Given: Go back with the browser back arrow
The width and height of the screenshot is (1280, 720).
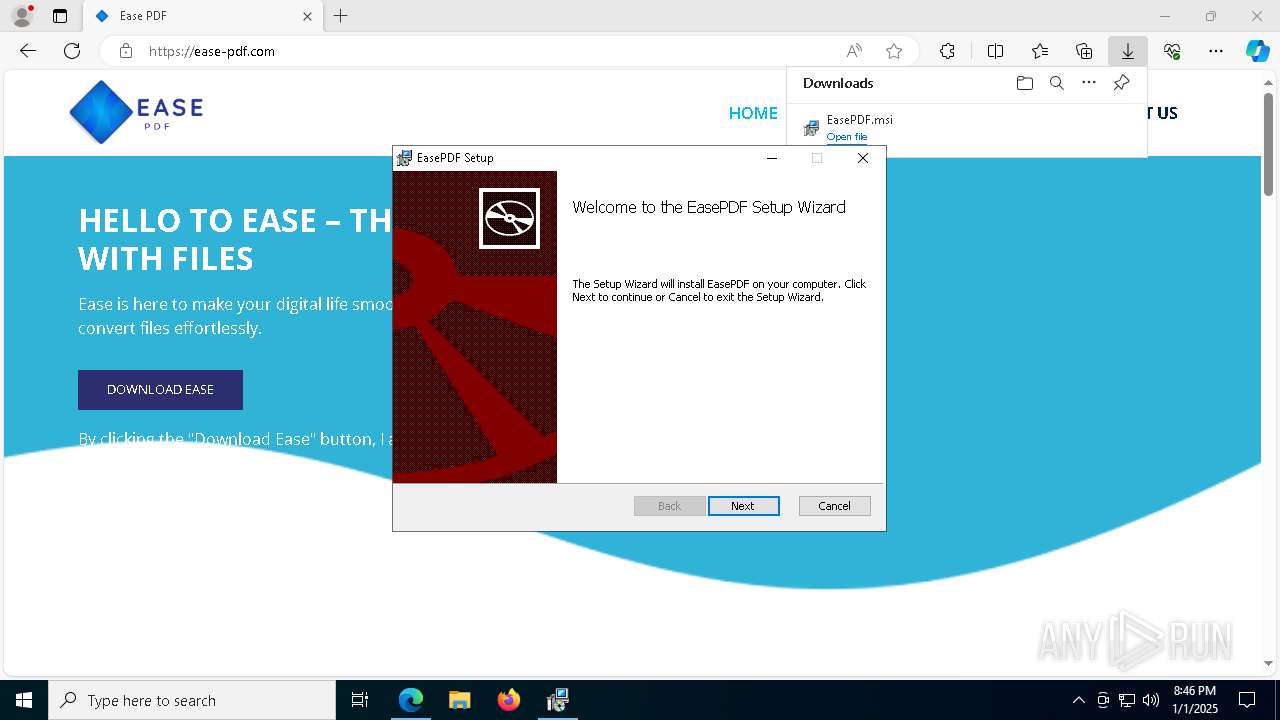Looking at the screenshot, I should (28, 51).
